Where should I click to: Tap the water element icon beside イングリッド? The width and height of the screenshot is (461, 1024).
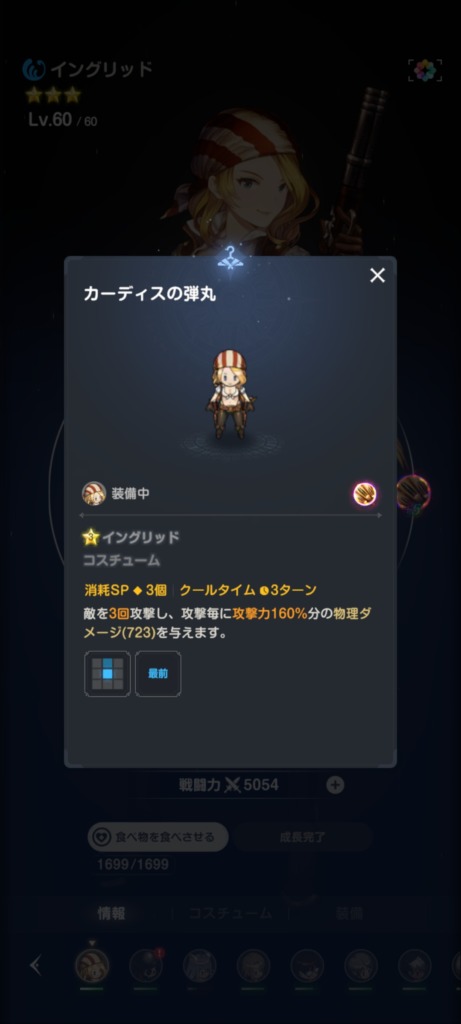[x=33, y=69]
